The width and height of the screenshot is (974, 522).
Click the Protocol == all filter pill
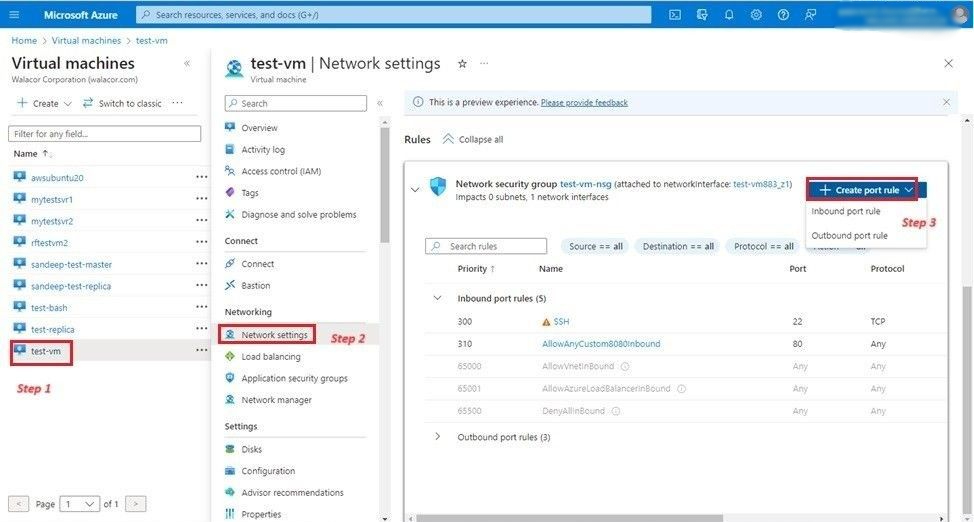pos(764,246)
